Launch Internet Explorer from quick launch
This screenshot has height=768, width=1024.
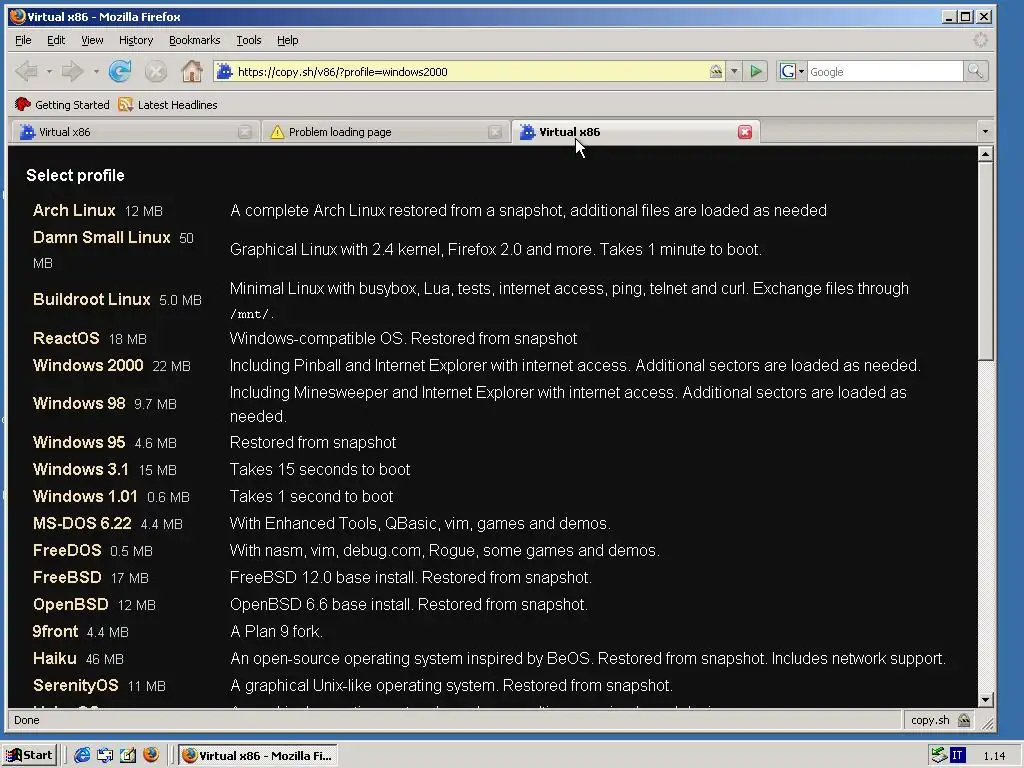pos(82,756)
